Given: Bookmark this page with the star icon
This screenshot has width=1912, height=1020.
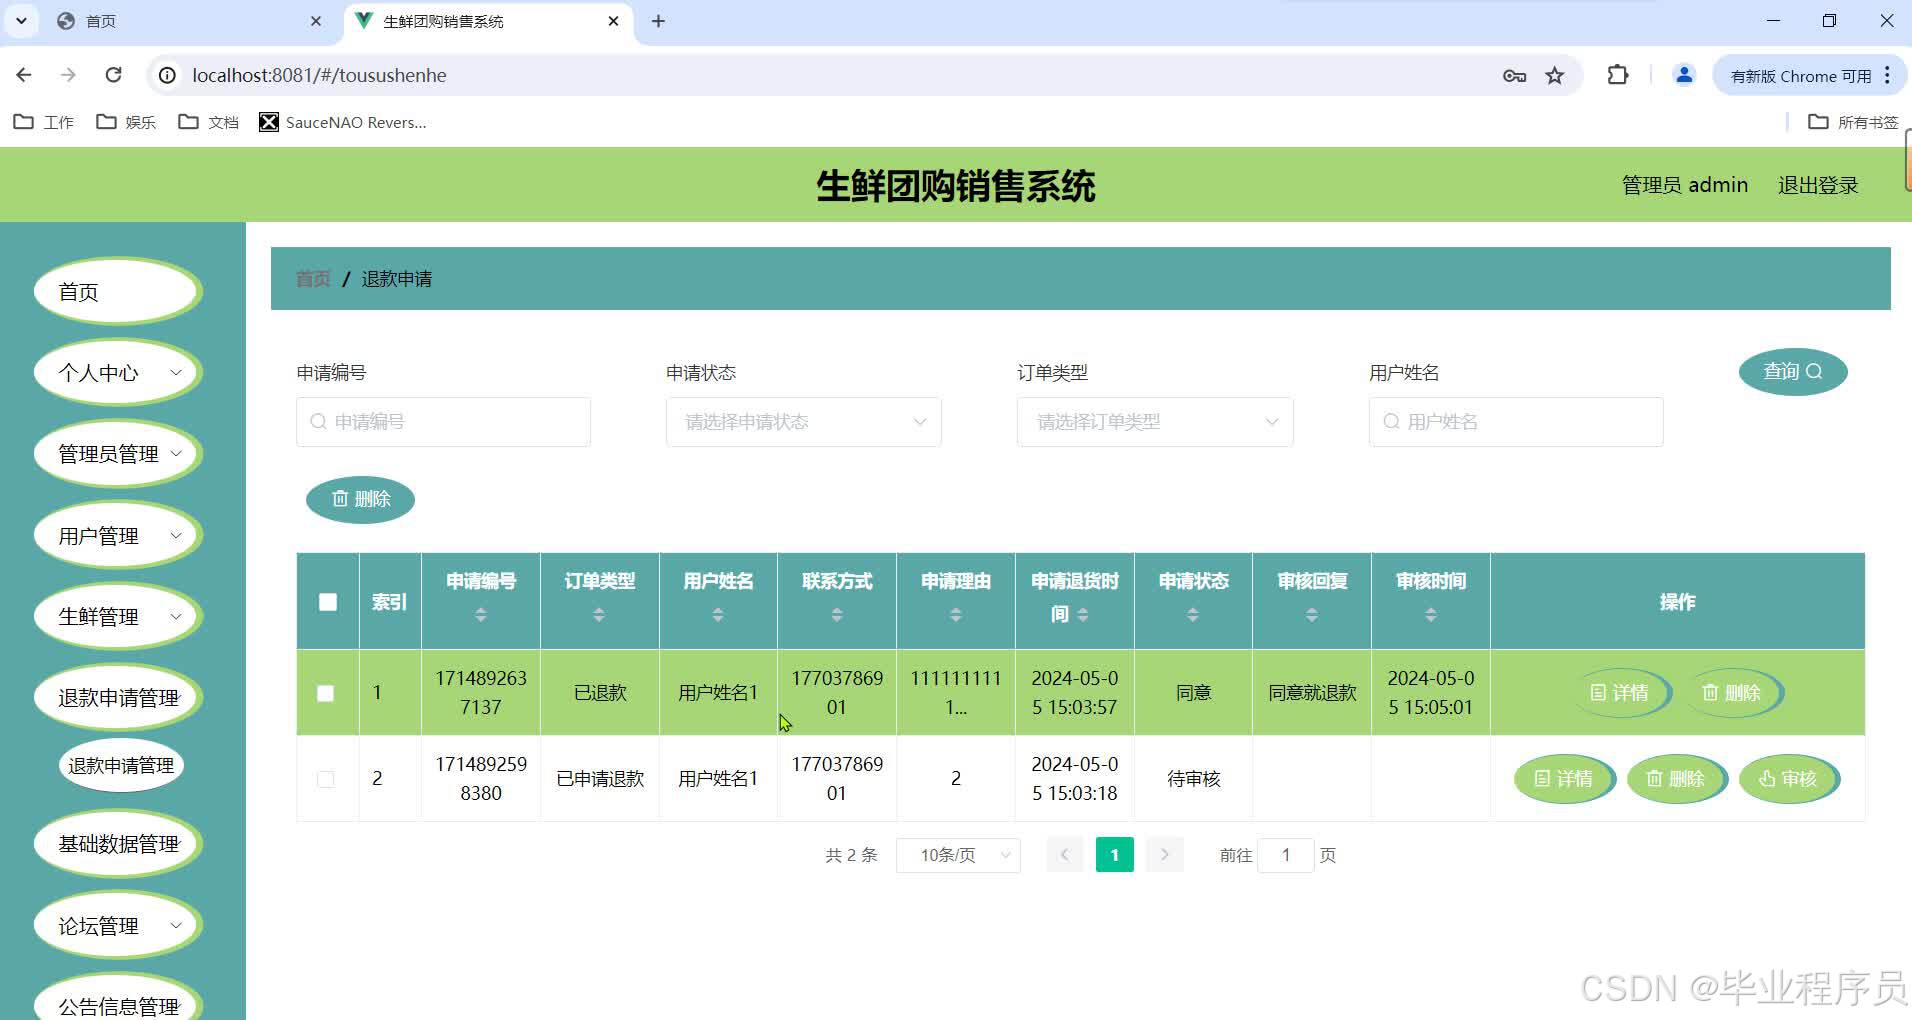Looking at the screenshot, I should (1555, 76).
